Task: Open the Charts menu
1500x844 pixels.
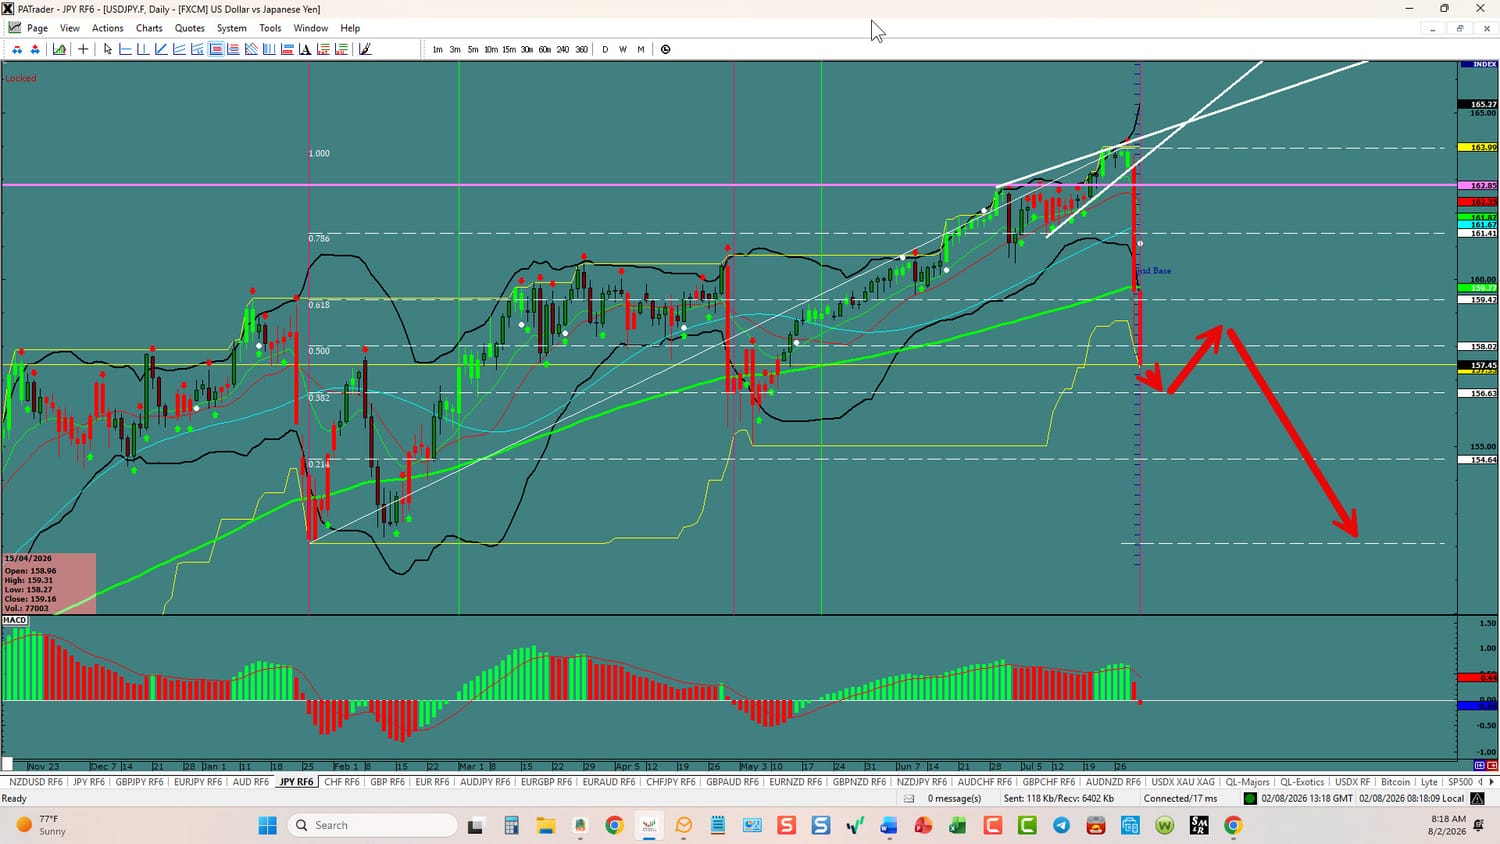Action: [149, 28]
